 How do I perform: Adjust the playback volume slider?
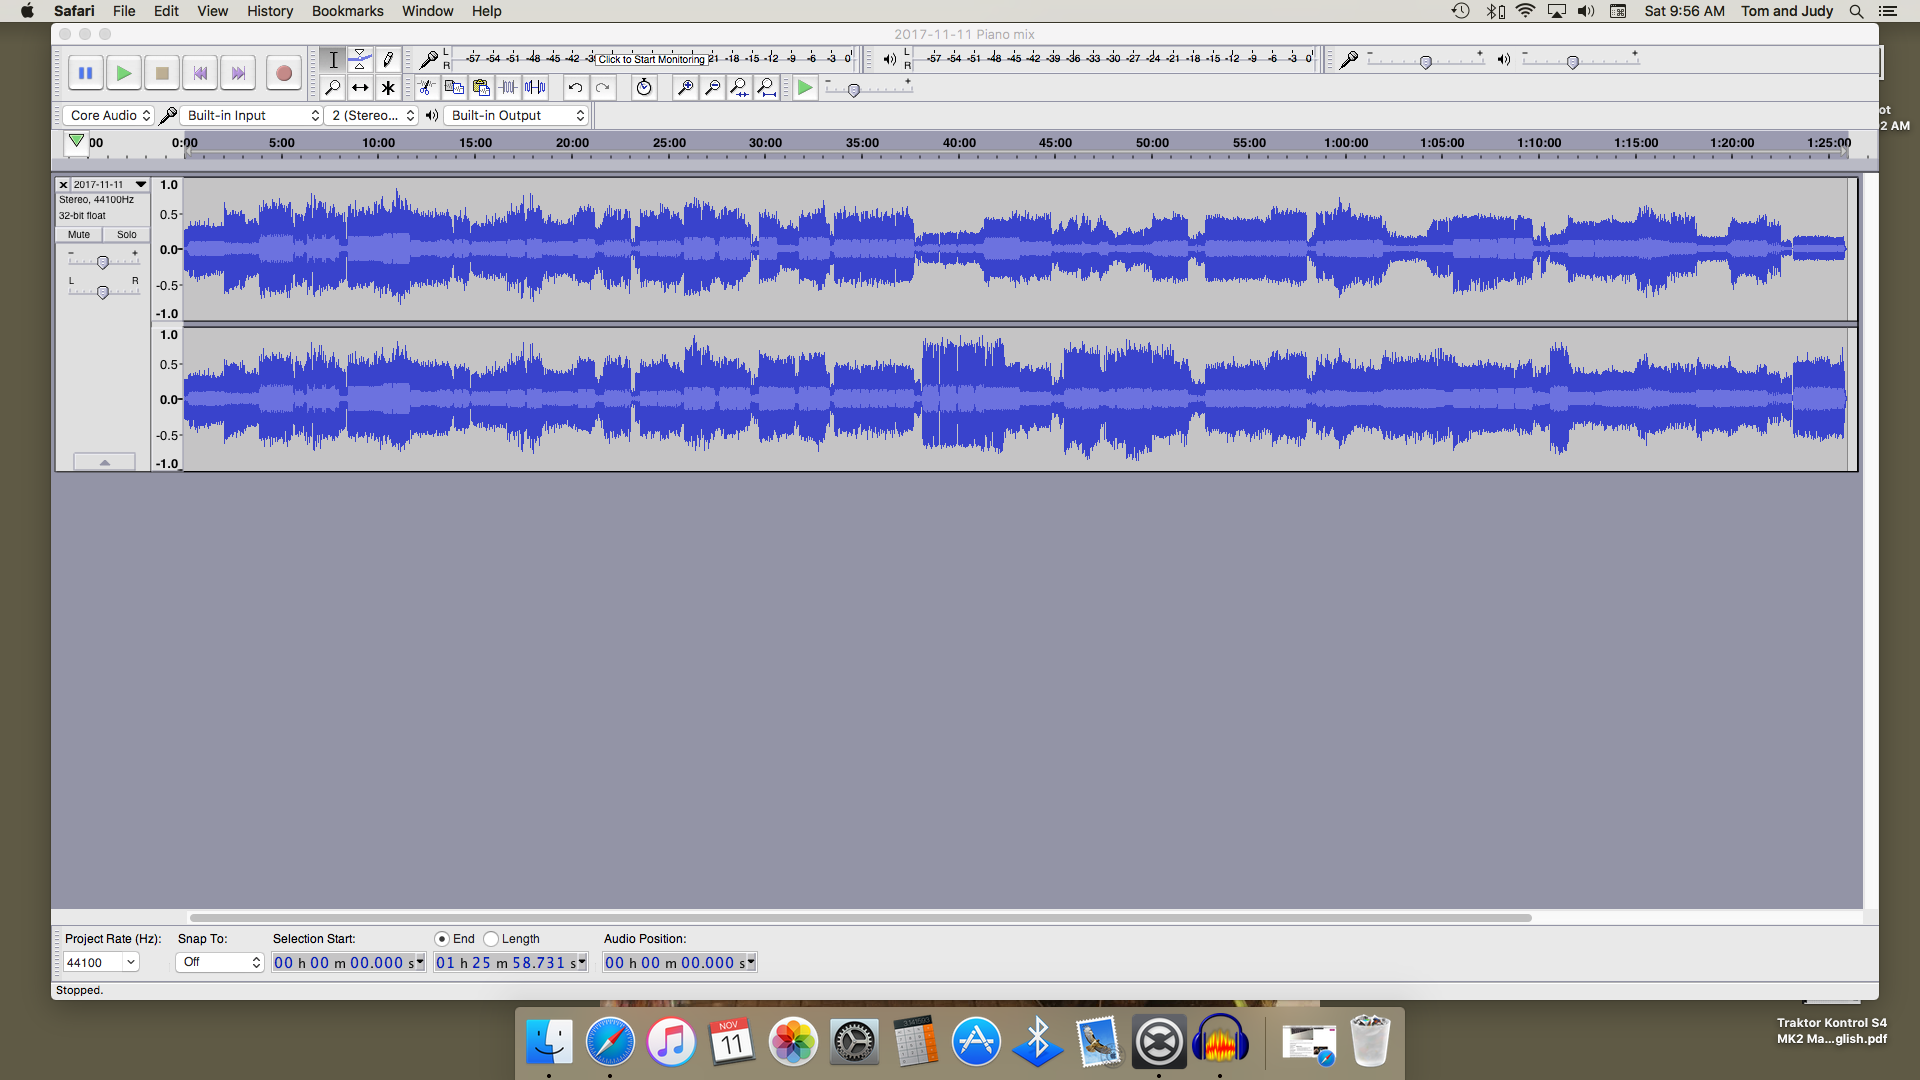coord(1573,62)
